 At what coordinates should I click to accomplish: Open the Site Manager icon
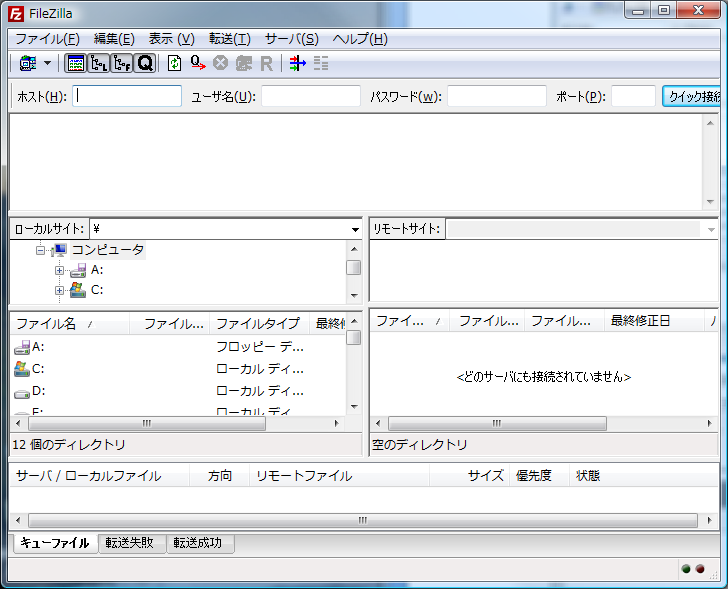point(28,63)
